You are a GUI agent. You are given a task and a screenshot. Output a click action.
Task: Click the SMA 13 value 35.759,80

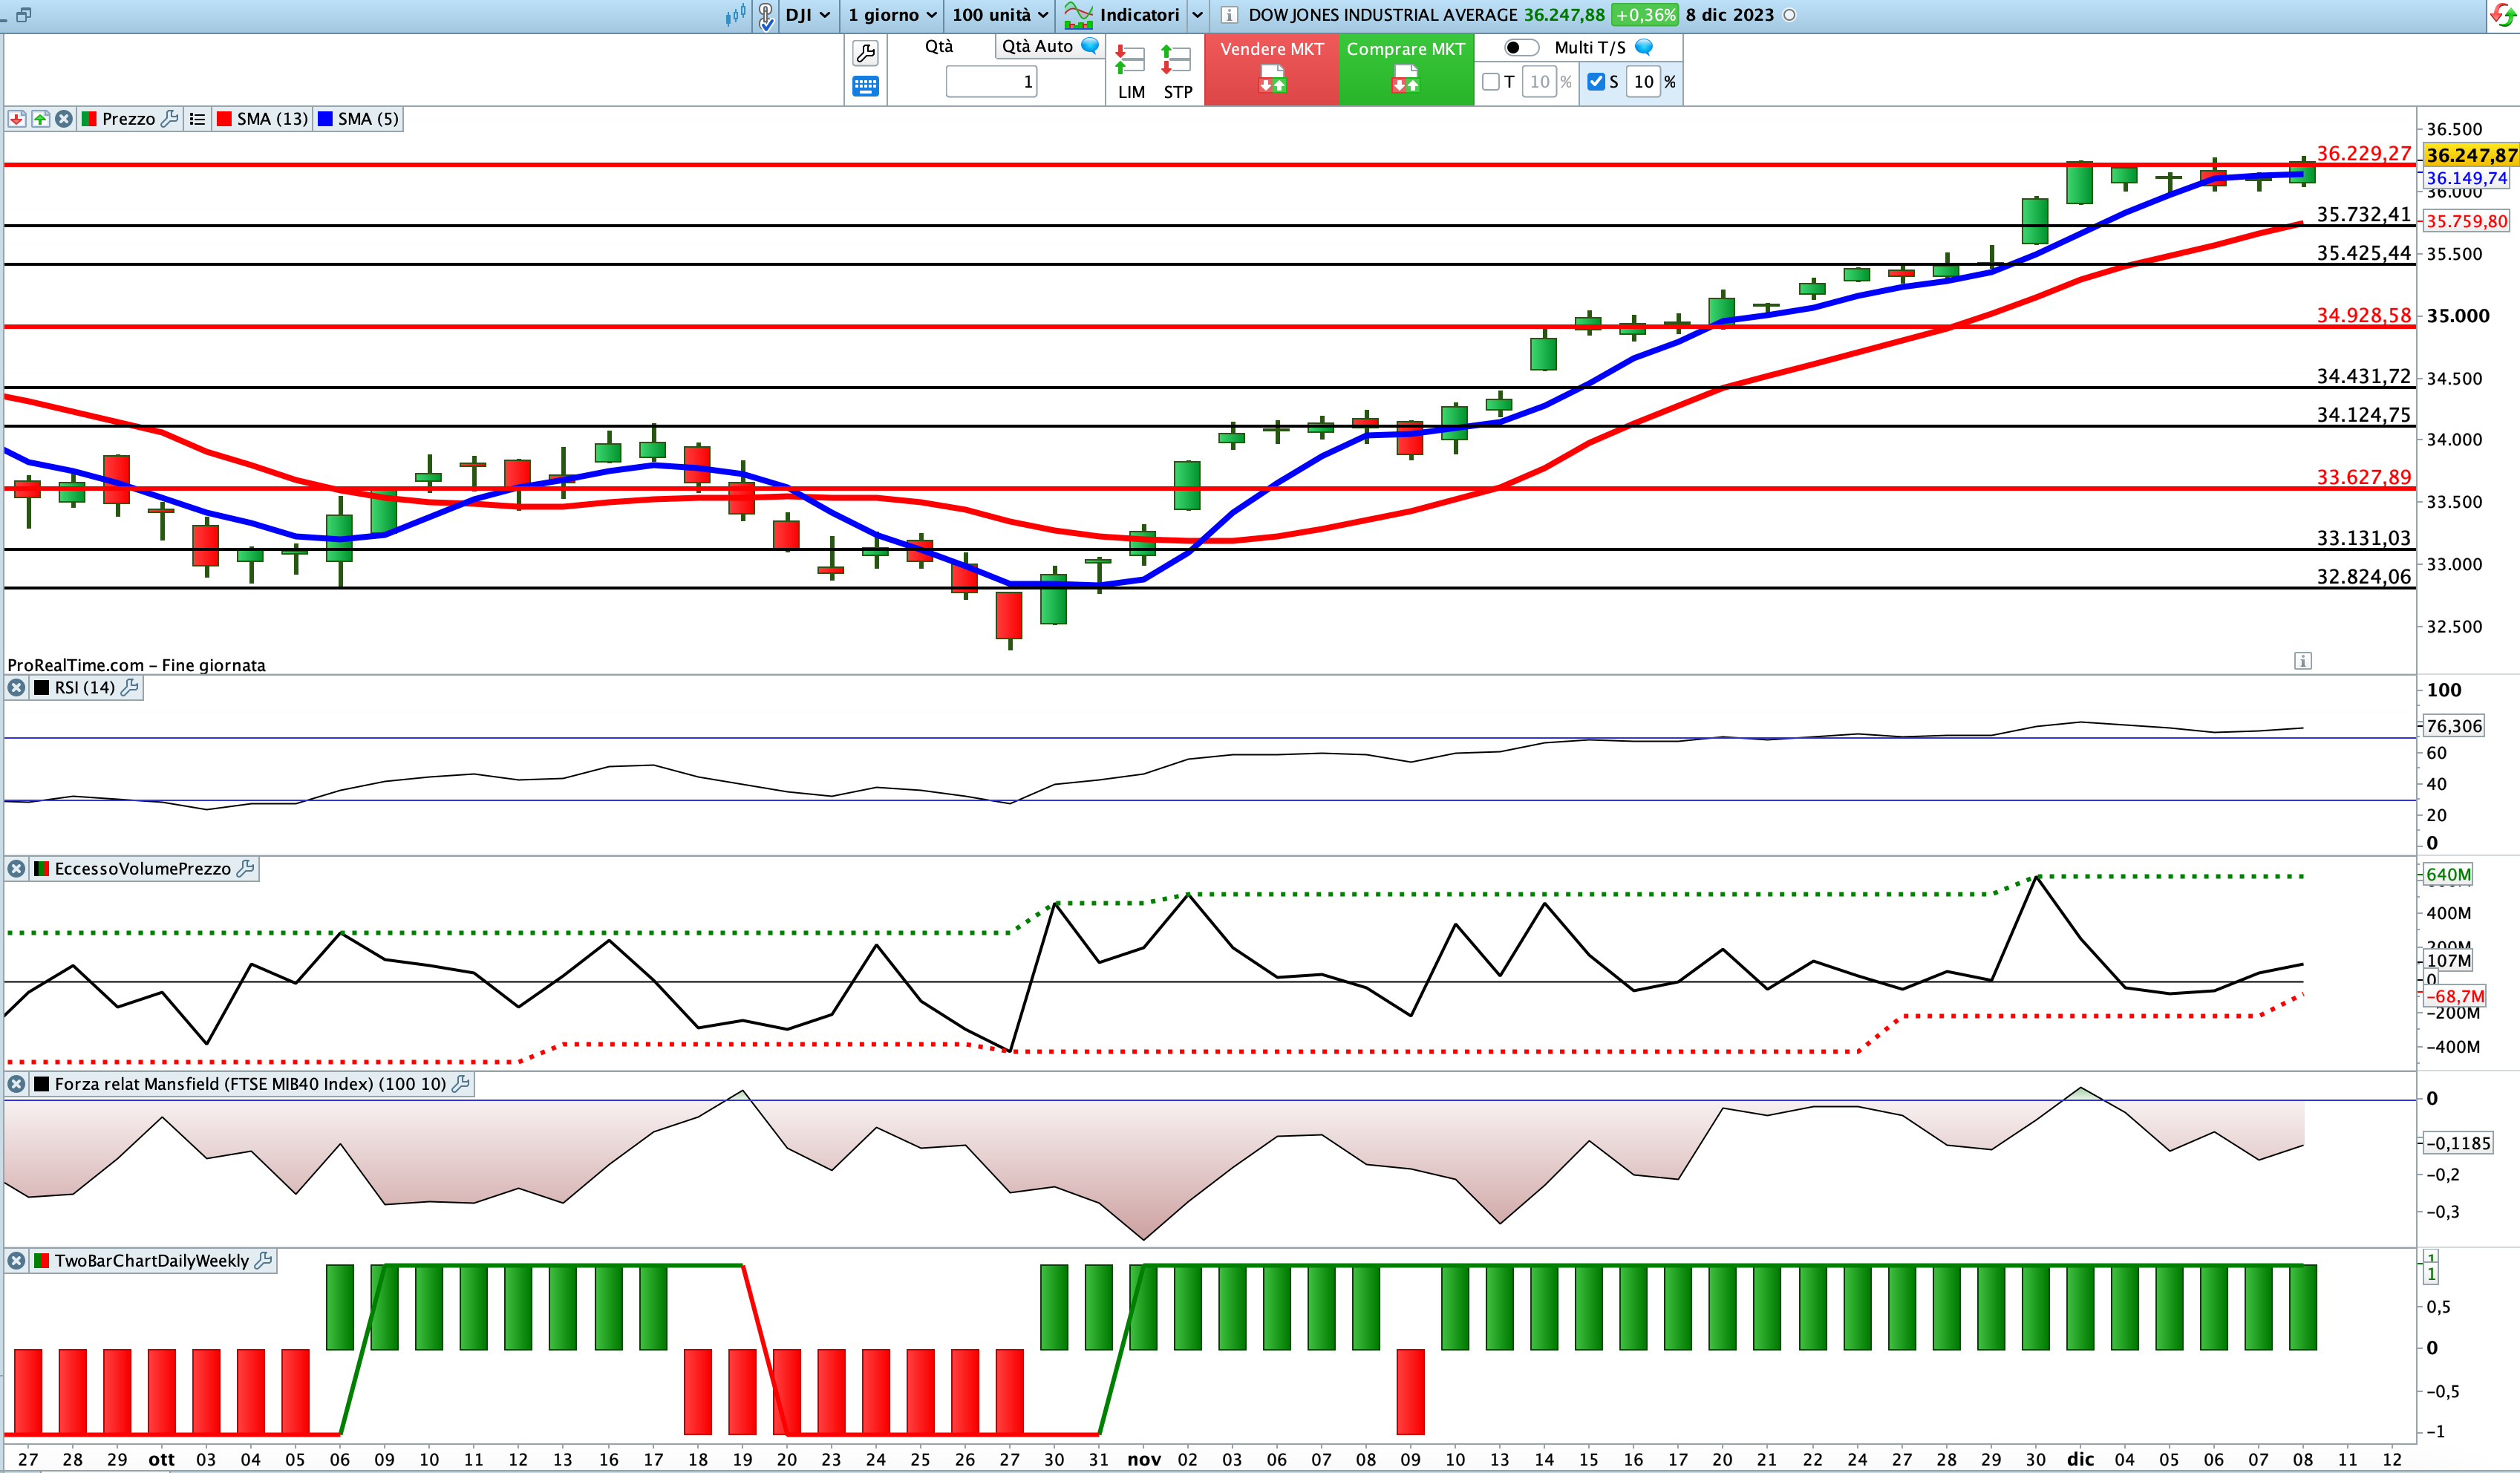point(2466,221)
